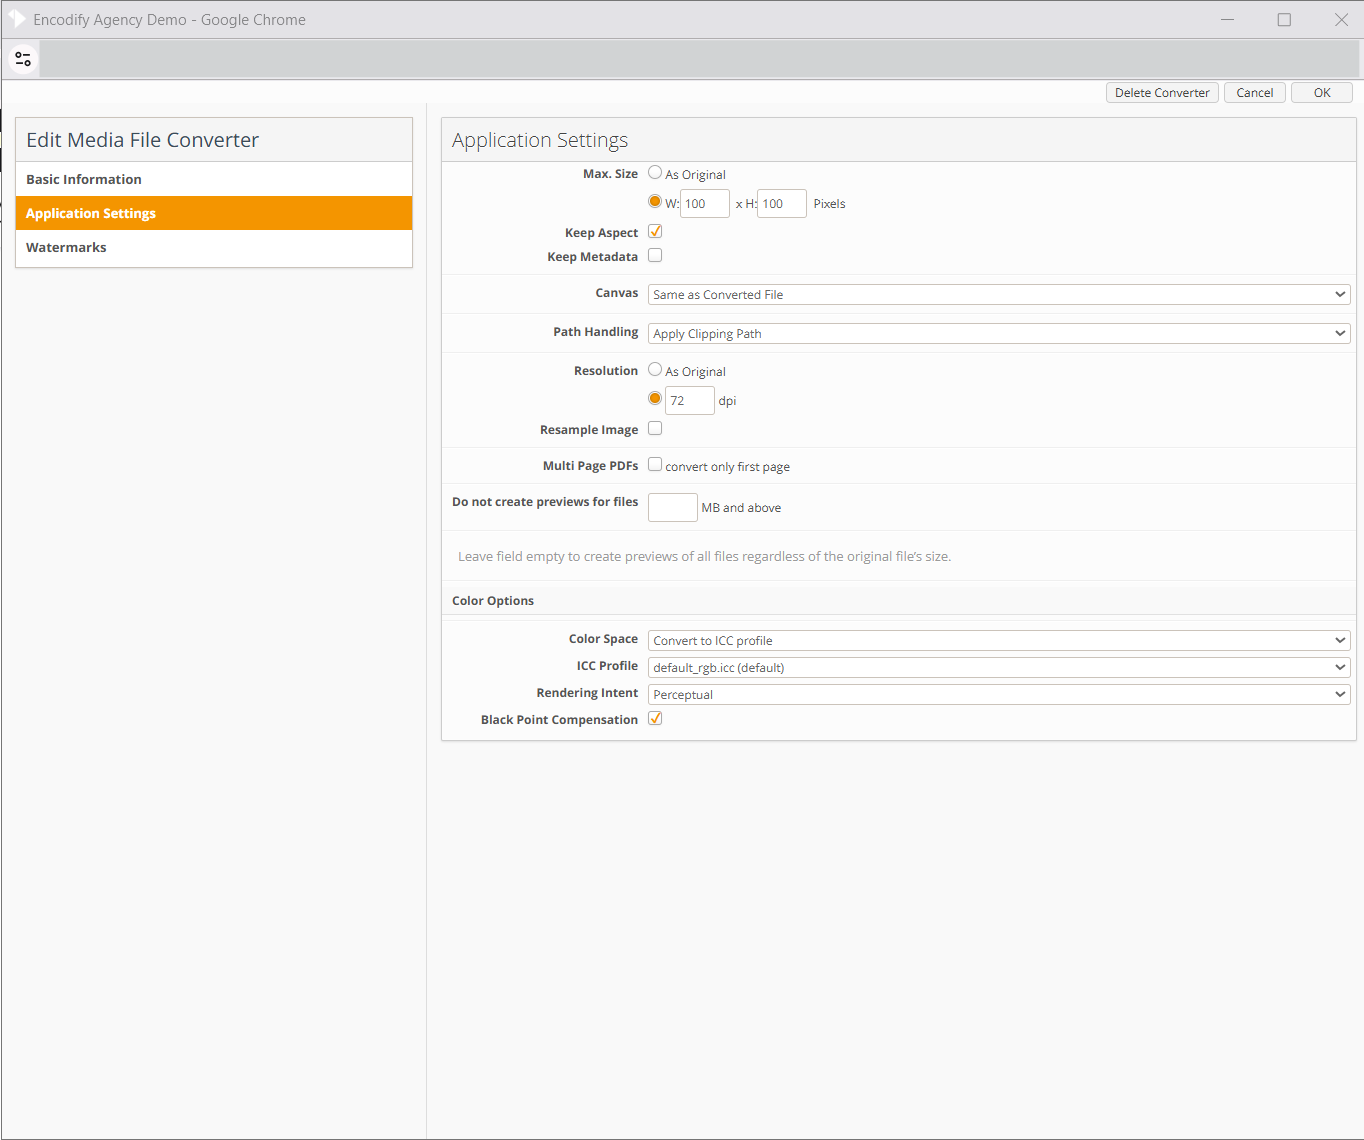Click the Delete Converter button
Viewport: 1364px width, 1140px height.
pos(1162,92)
